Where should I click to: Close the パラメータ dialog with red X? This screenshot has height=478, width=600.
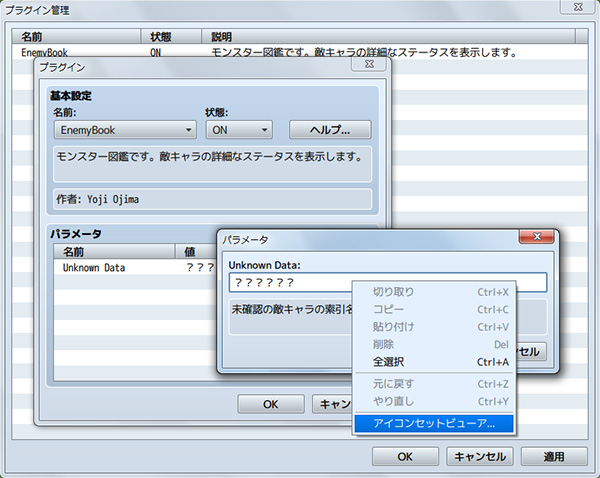pyautogui.click(x=536, y=237)
